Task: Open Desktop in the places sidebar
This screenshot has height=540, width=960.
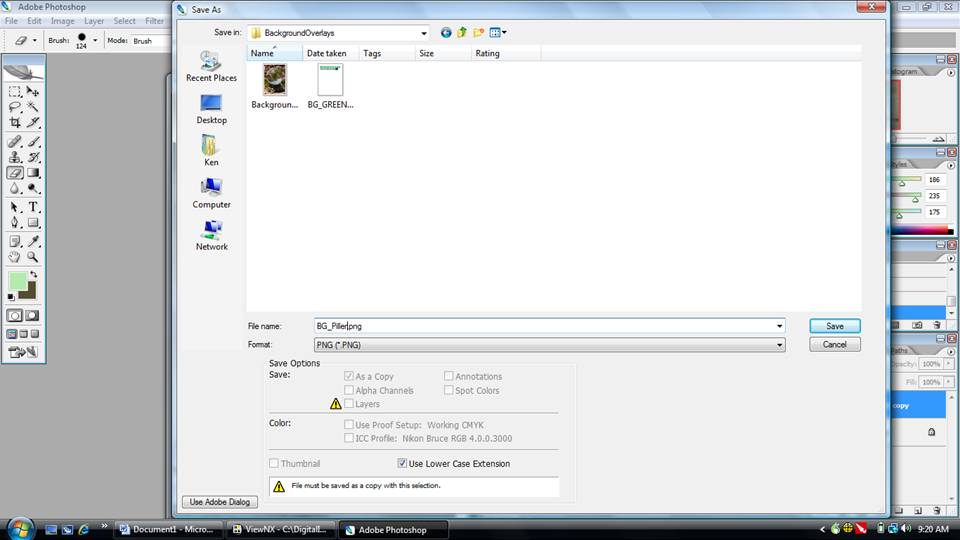Action: [x=211, y=109]
